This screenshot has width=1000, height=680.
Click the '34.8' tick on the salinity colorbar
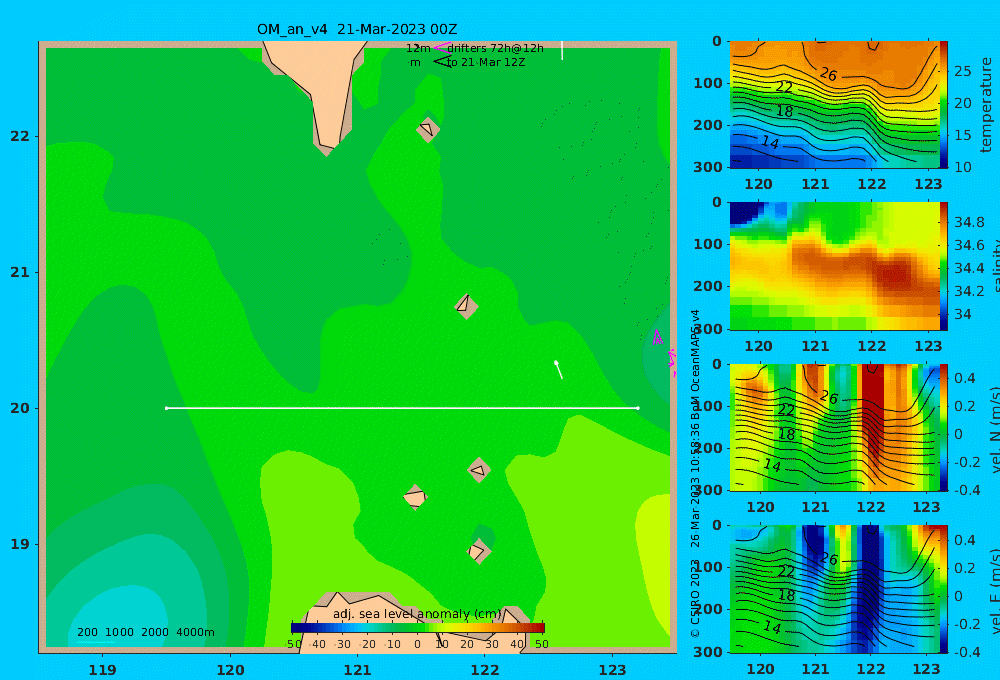point(969,223)
